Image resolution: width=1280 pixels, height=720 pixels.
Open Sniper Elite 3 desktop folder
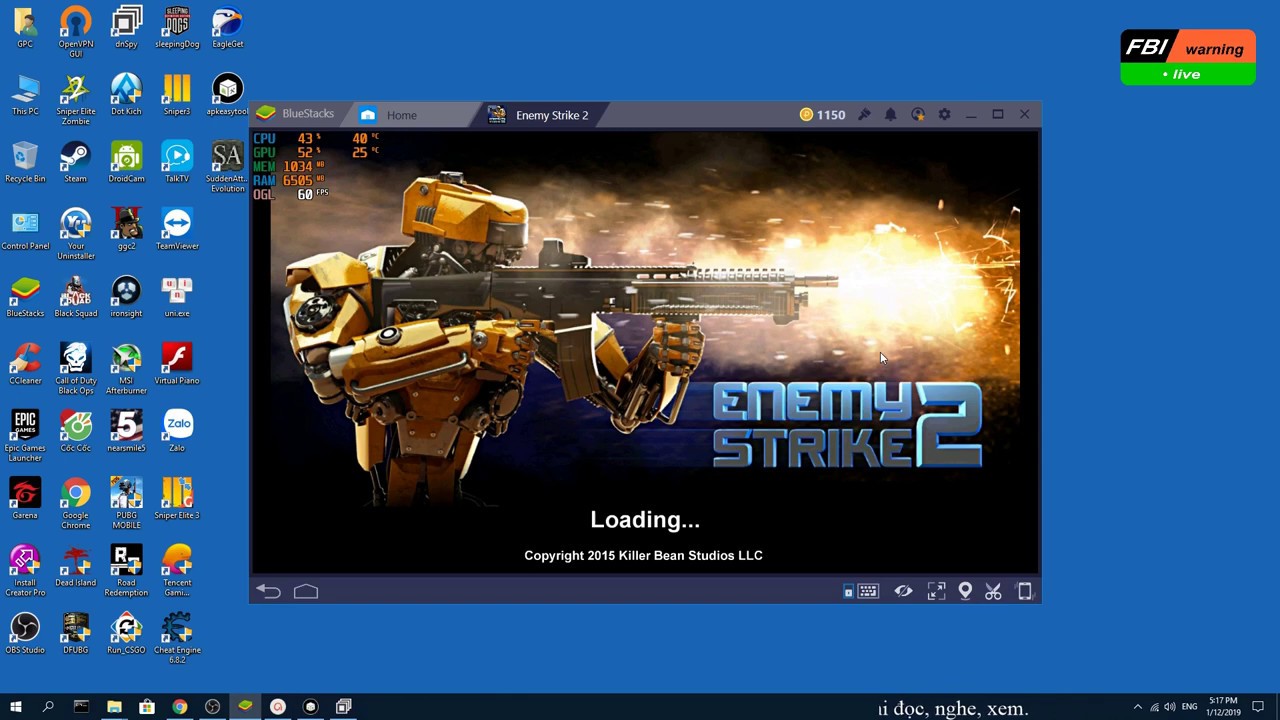tap(177, 498)
